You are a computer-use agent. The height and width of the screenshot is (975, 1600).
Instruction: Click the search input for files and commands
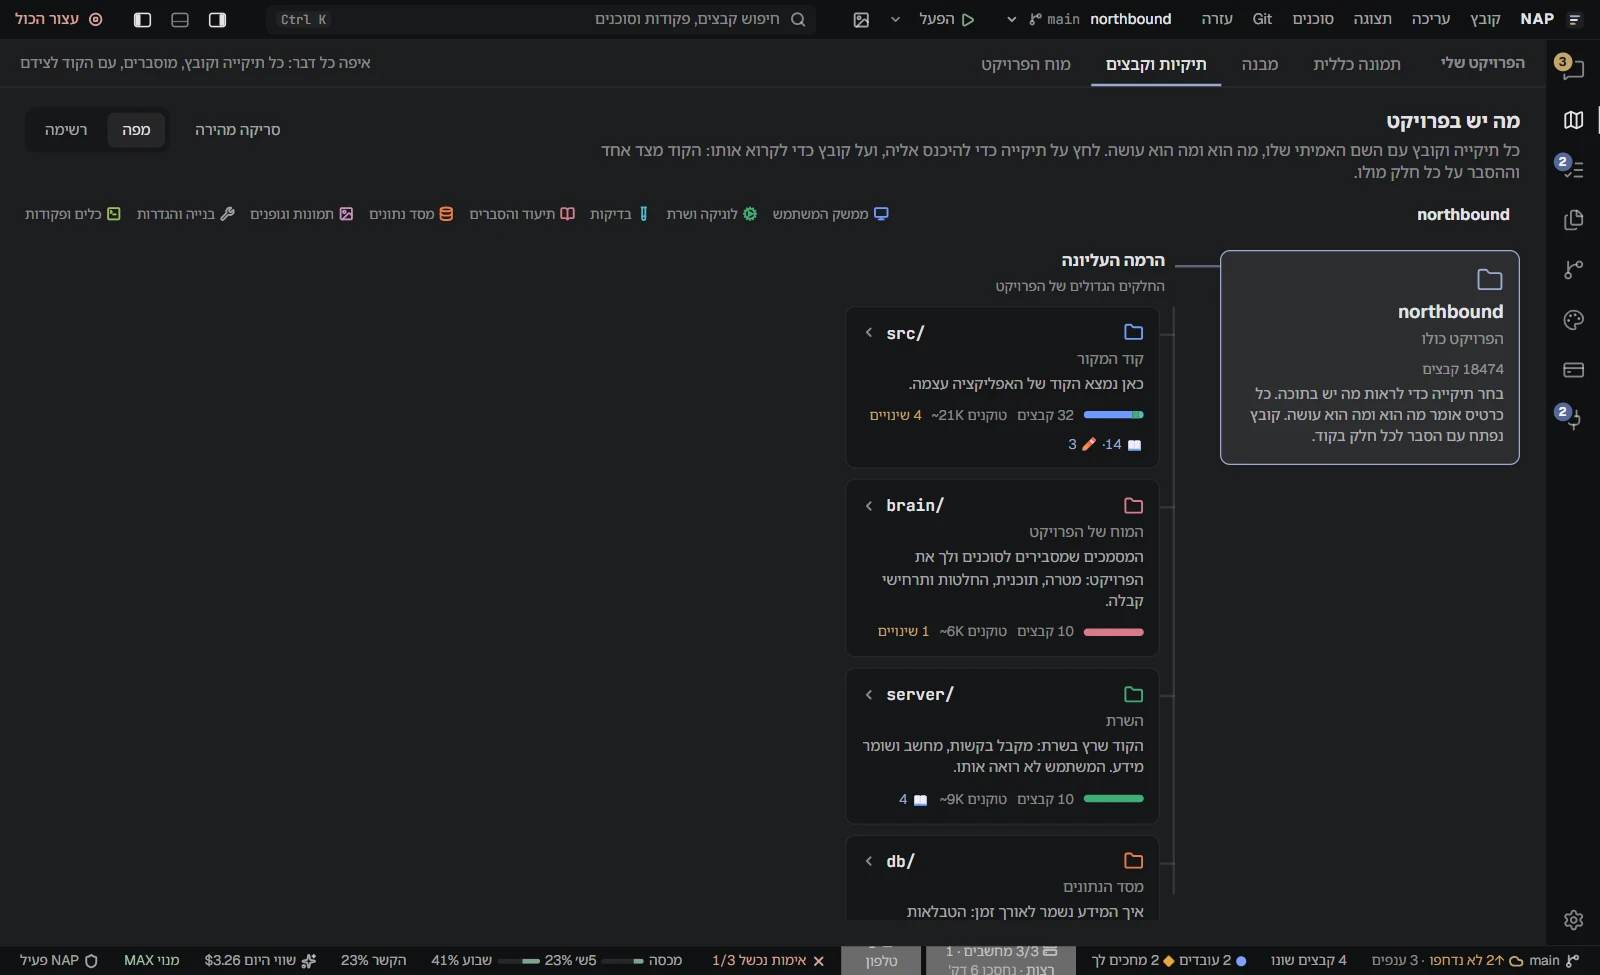click(541, 19)
